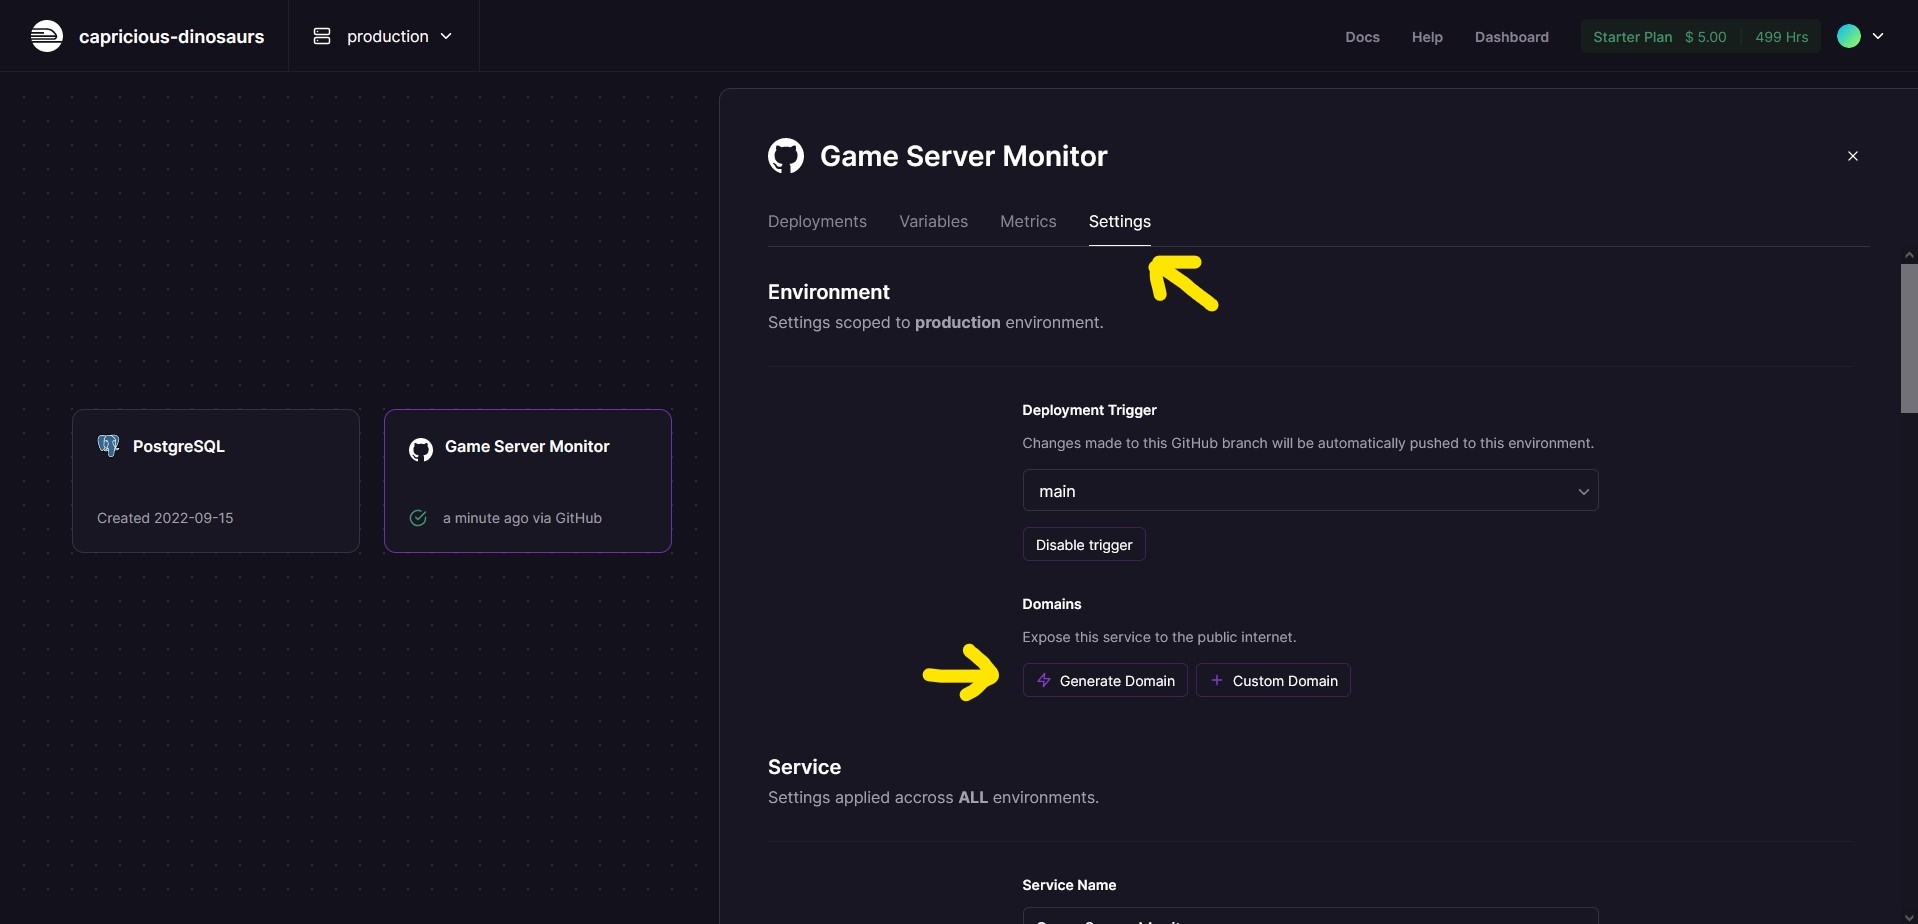
Task: Click the Railway logo icon
Action: coord(46,36)
